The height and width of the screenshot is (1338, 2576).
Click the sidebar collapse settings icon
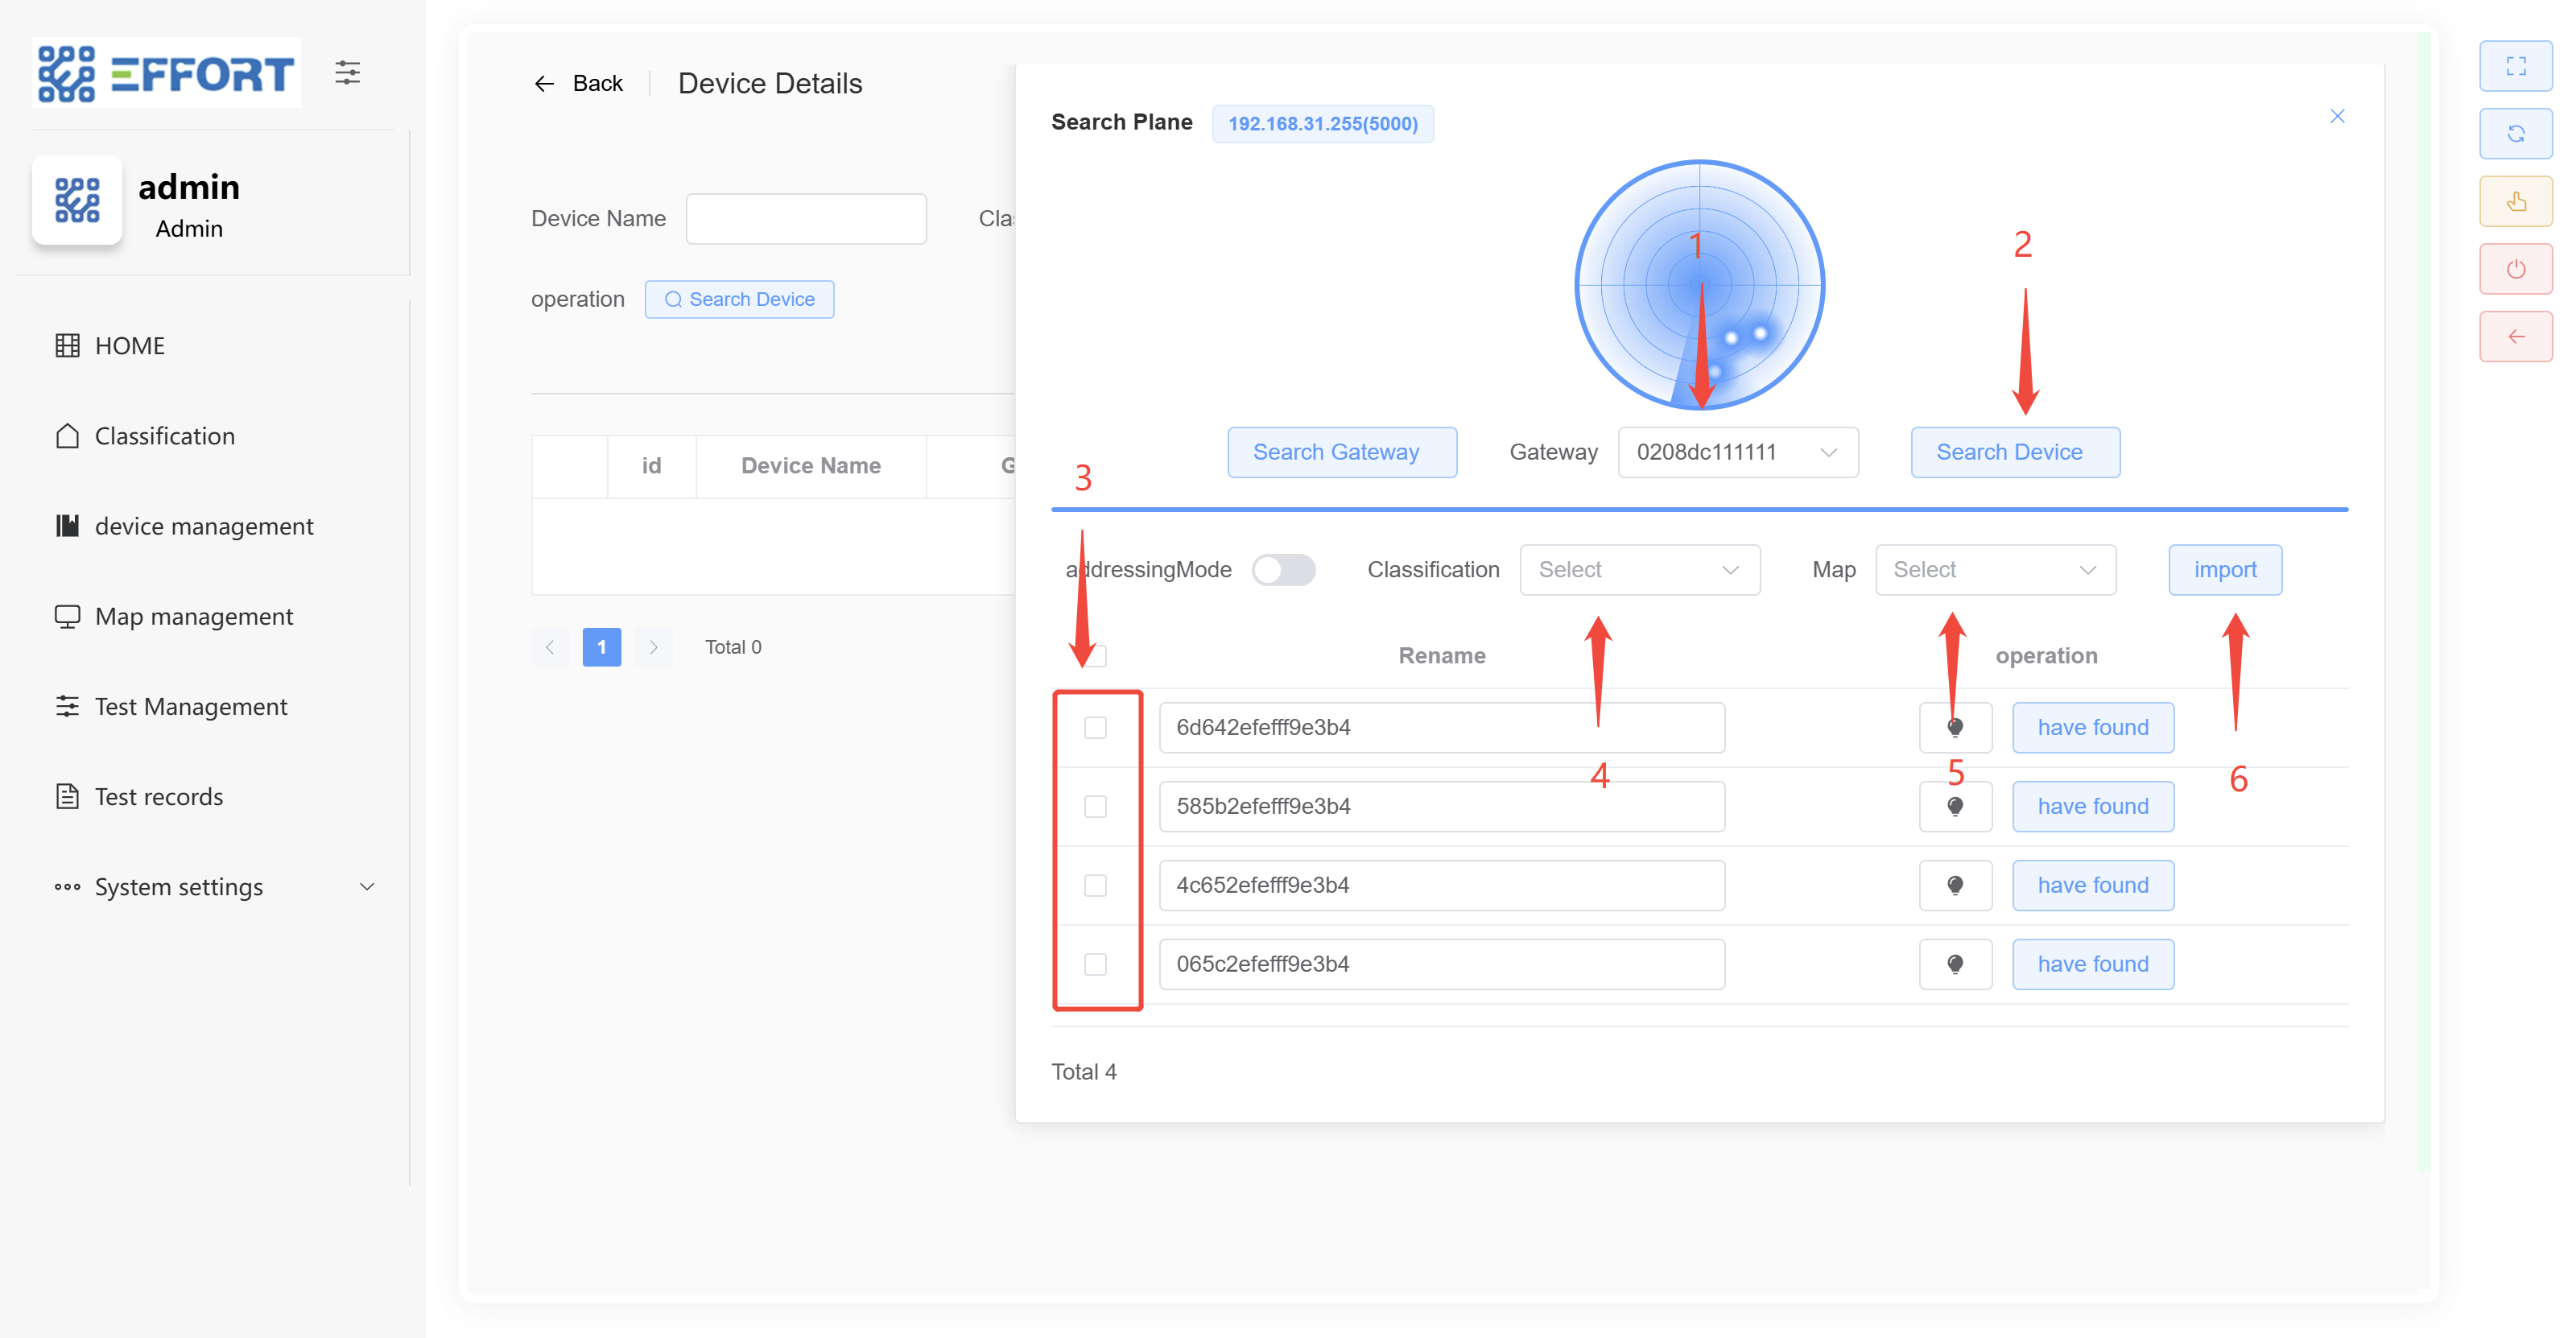point(347,72)
